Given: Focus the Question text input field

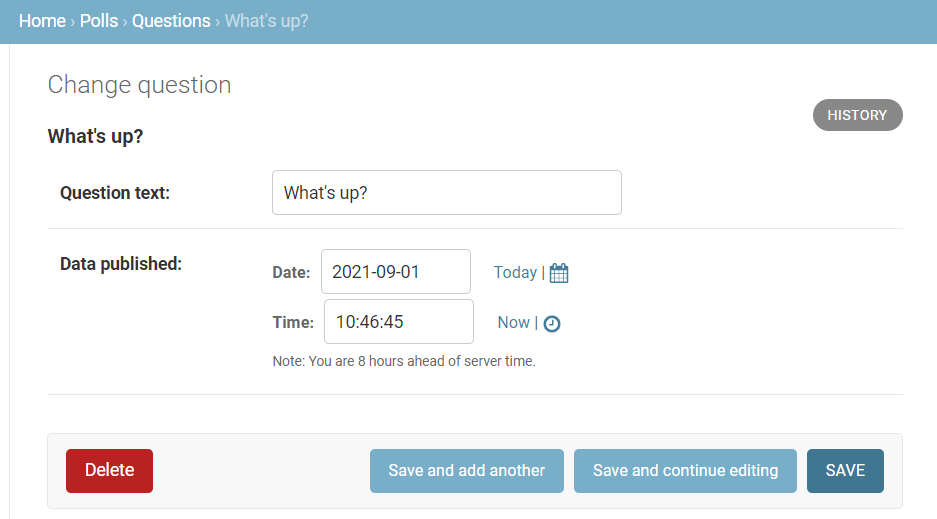Looking at the screenshot, I should pos(446,193).
